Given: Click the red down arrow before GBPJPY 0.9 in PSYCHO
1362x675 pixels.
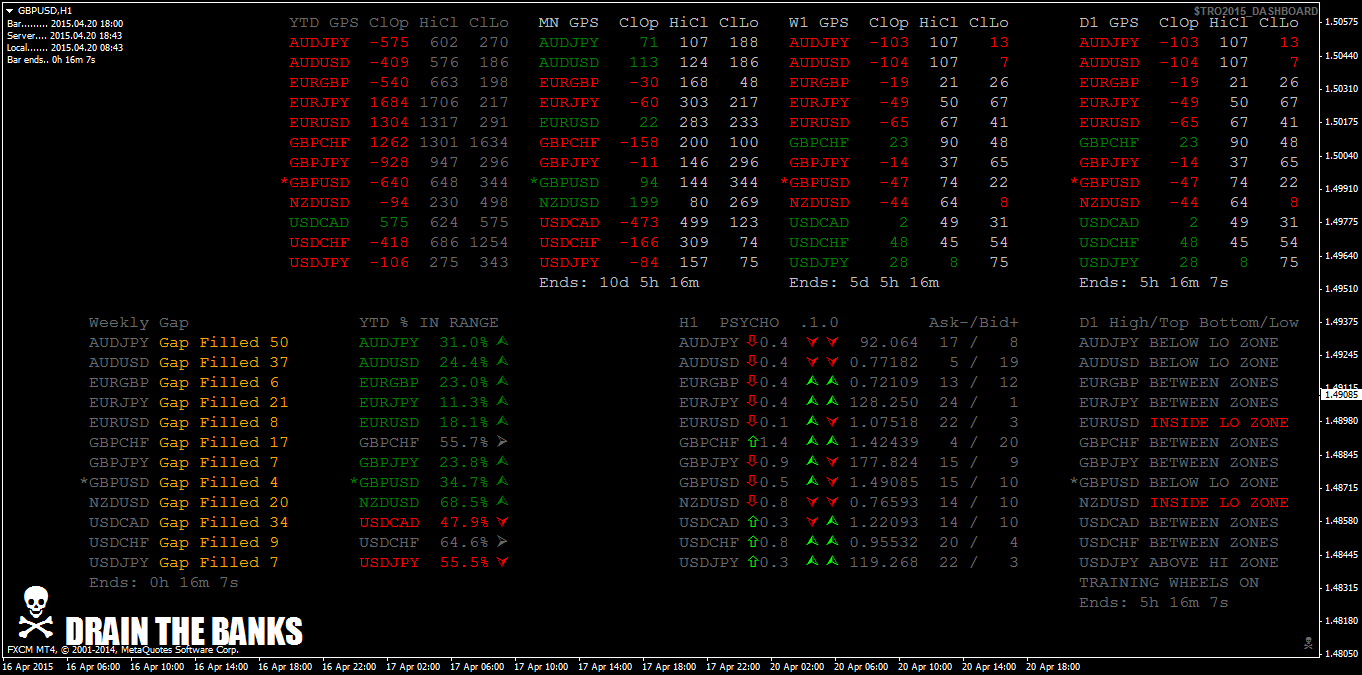Looking at the screenshot, I should 752,462.
